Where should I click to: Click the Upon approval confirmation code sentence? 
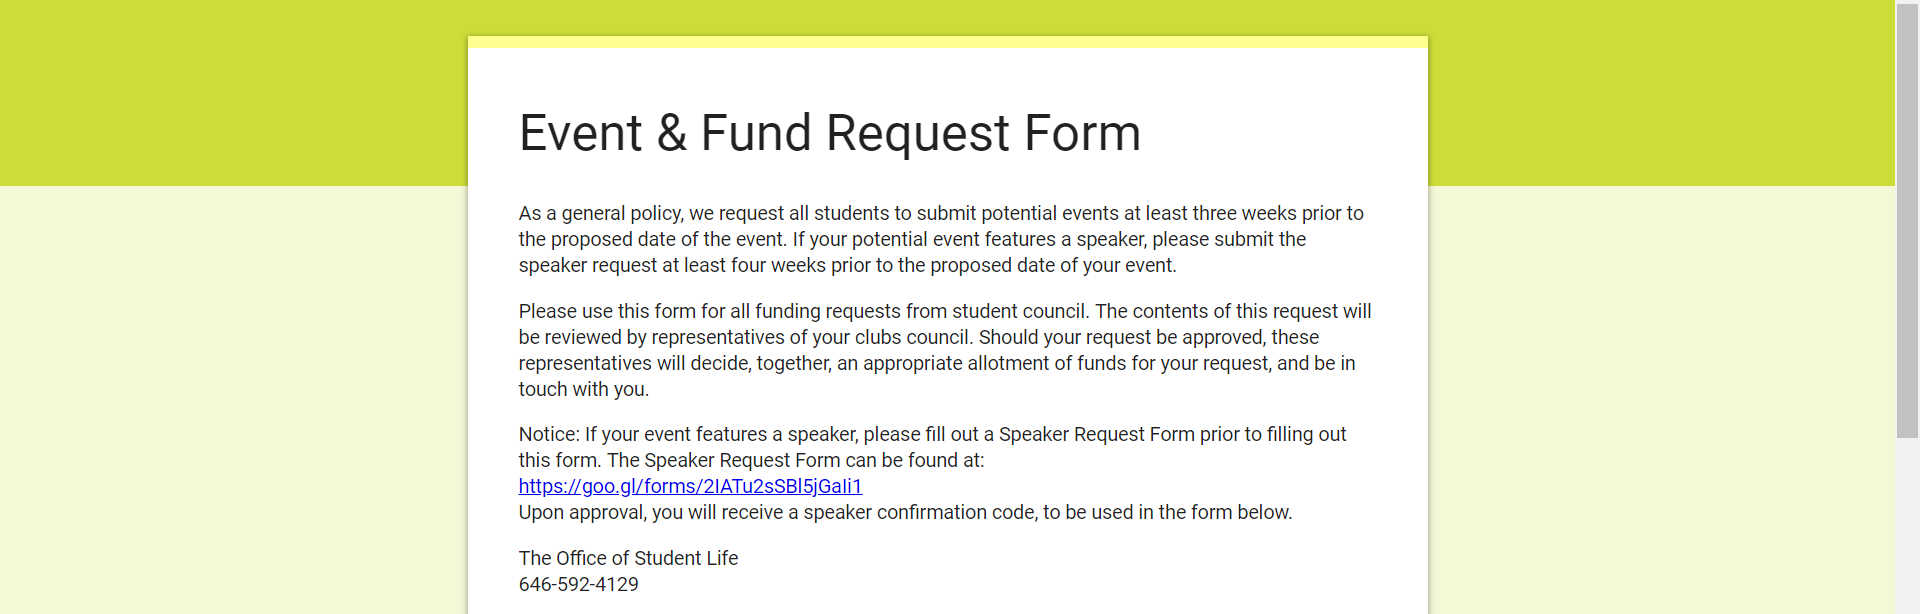click(905, 513)
